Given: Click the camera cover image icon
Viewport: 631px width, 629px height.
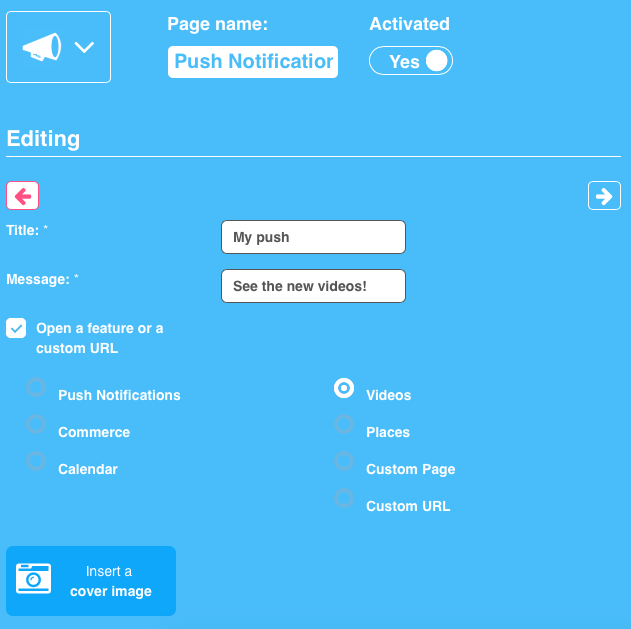Looking at the screenshot, I should pos(33,580).
